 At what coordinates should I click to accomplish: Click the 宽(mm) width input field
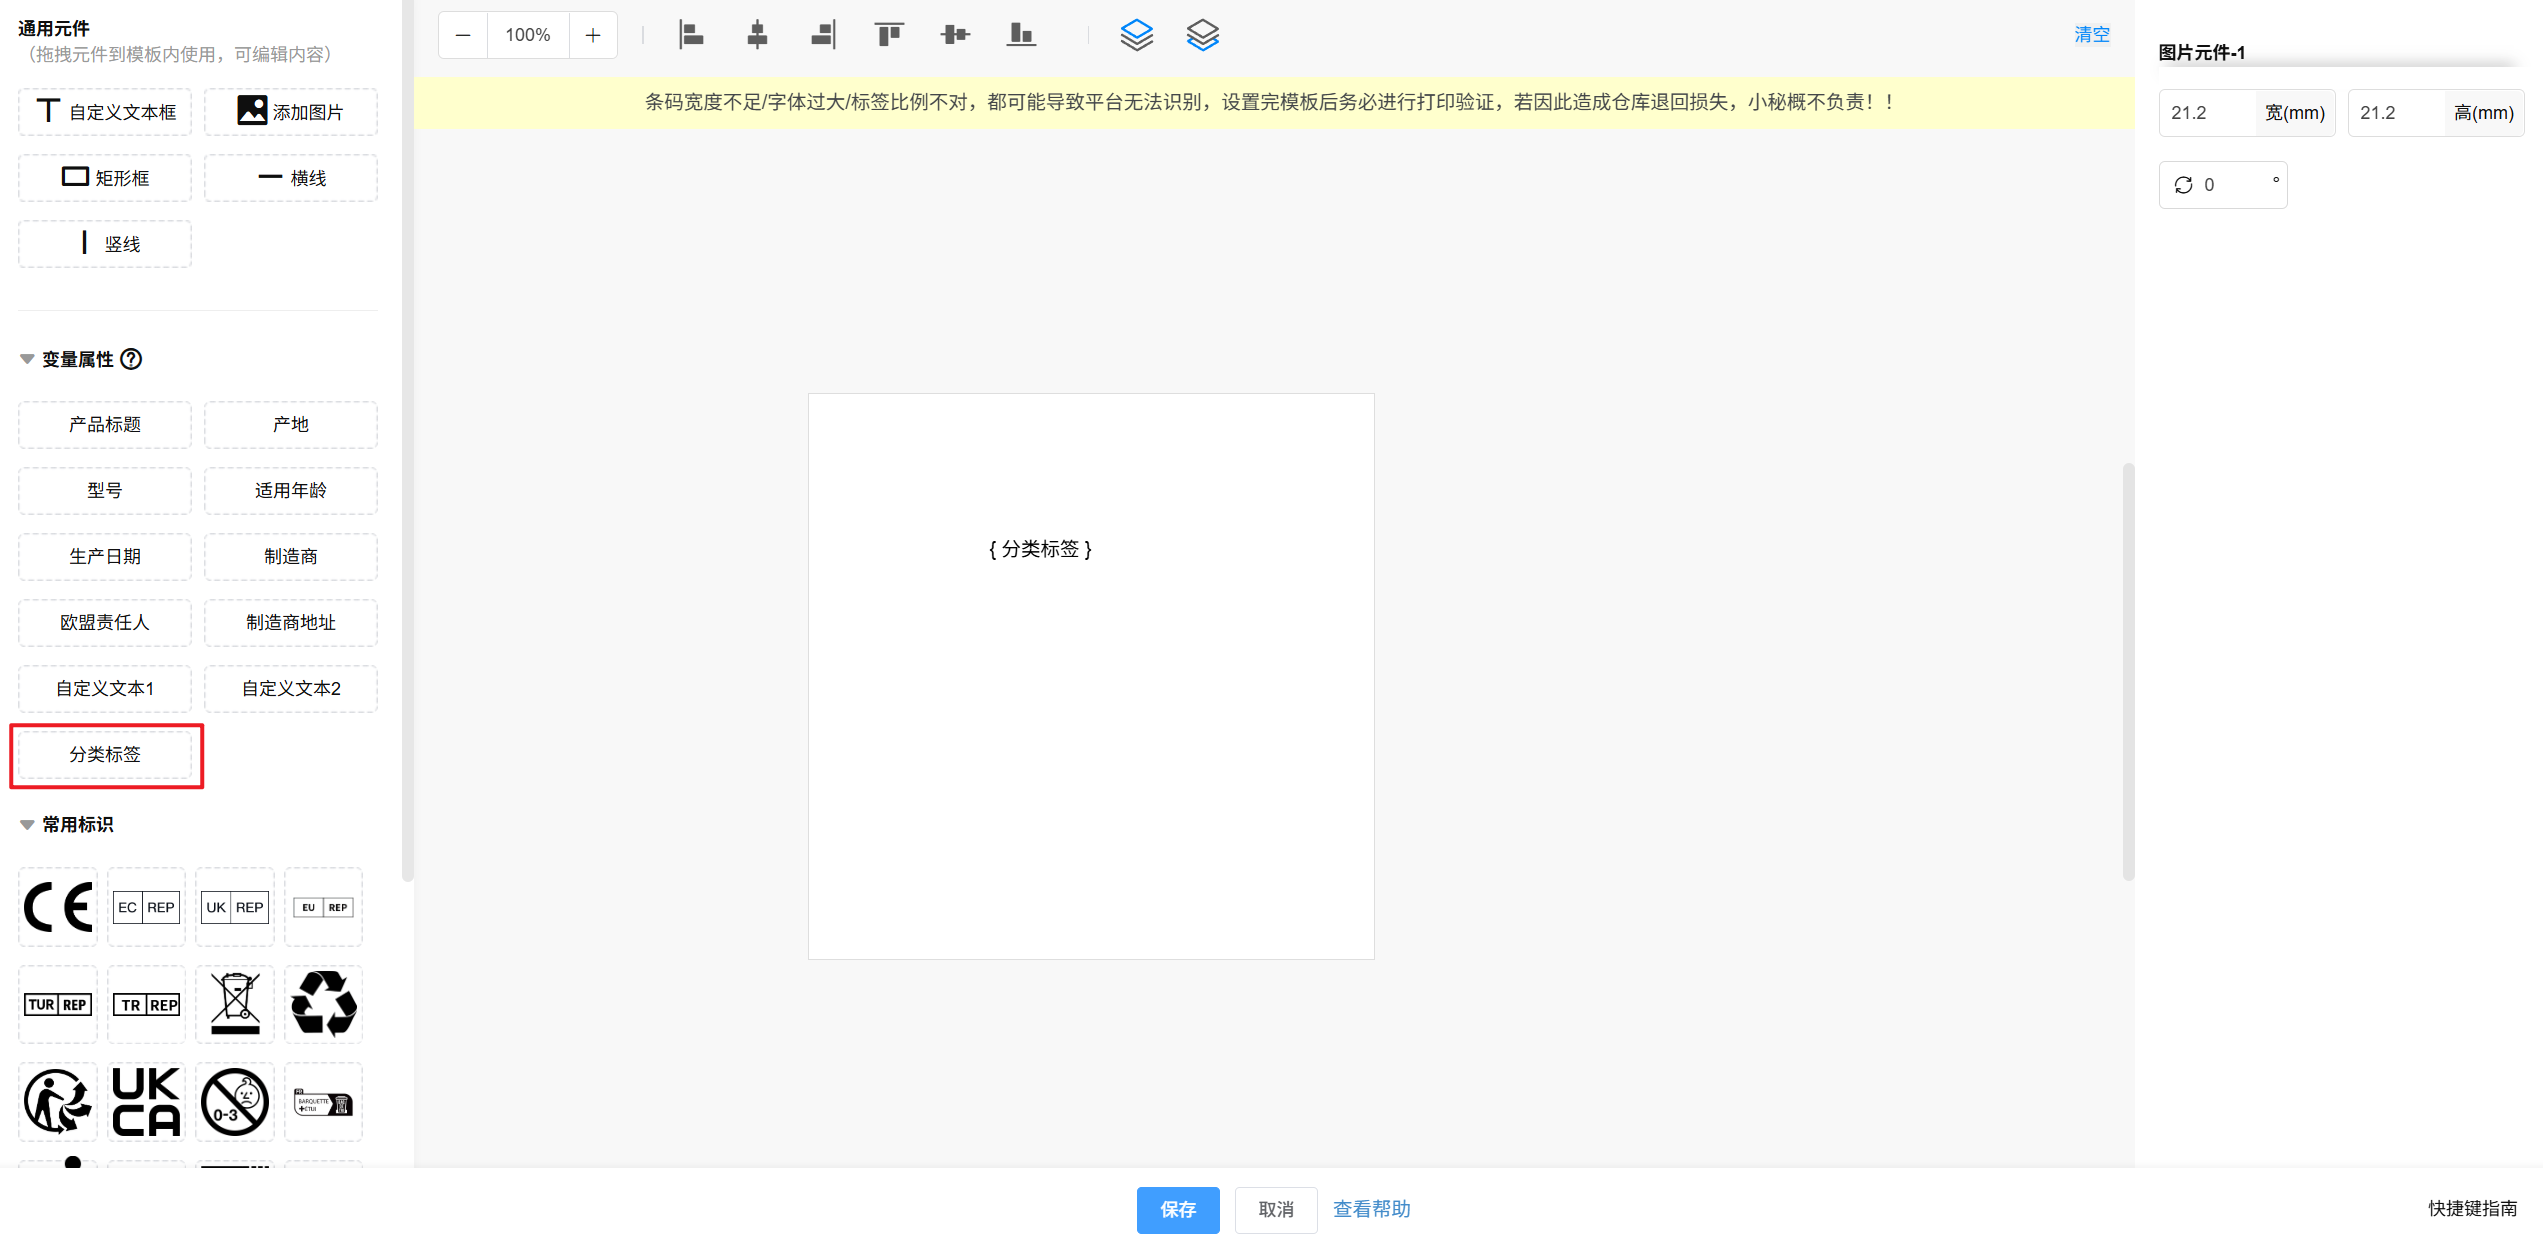click(x=2207, y=113)
